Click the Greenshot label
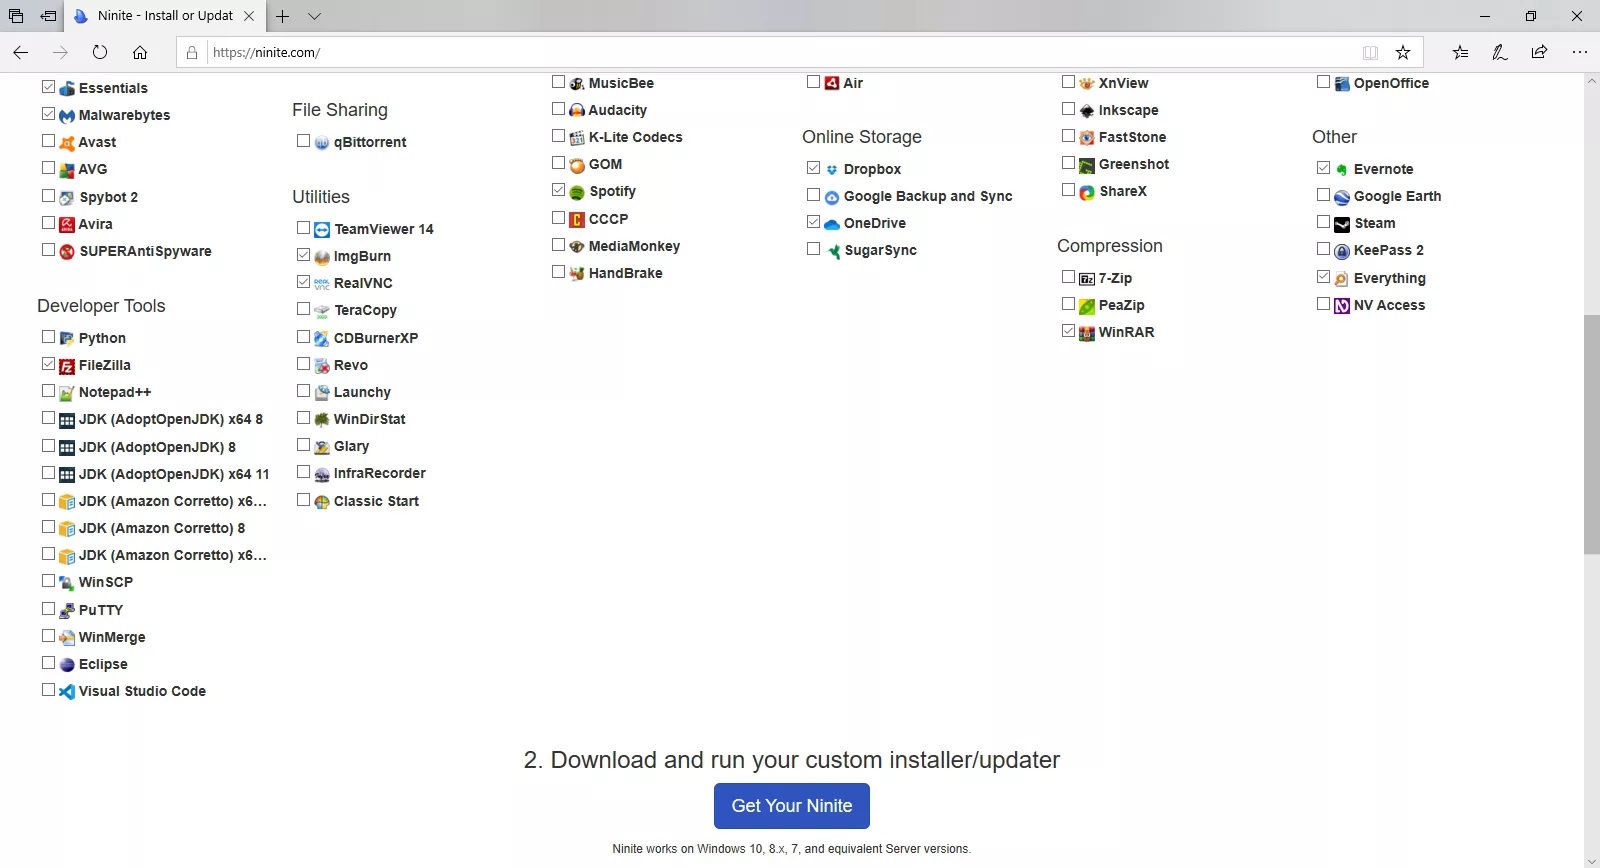The height and width of the screenshot is (868, 1600). pyautogui.click(x=1134, y=164)
